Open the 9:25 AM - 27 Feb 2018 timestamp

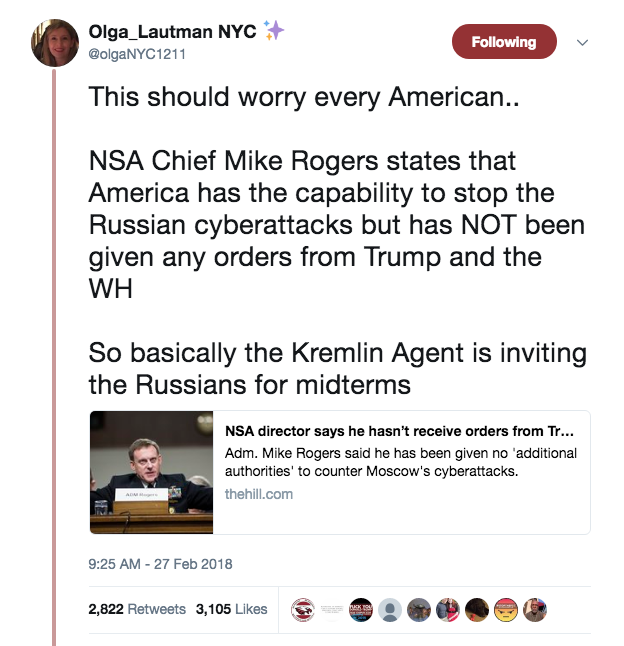click(160, 564)
